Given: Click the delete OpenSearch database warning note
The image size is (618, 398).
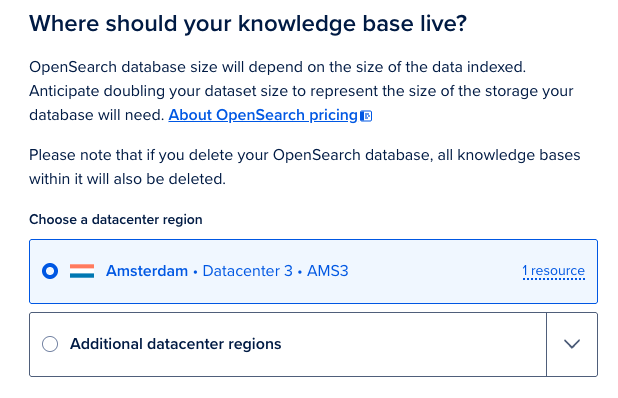Looking at the screenshot, I should [x=305, y=167].
